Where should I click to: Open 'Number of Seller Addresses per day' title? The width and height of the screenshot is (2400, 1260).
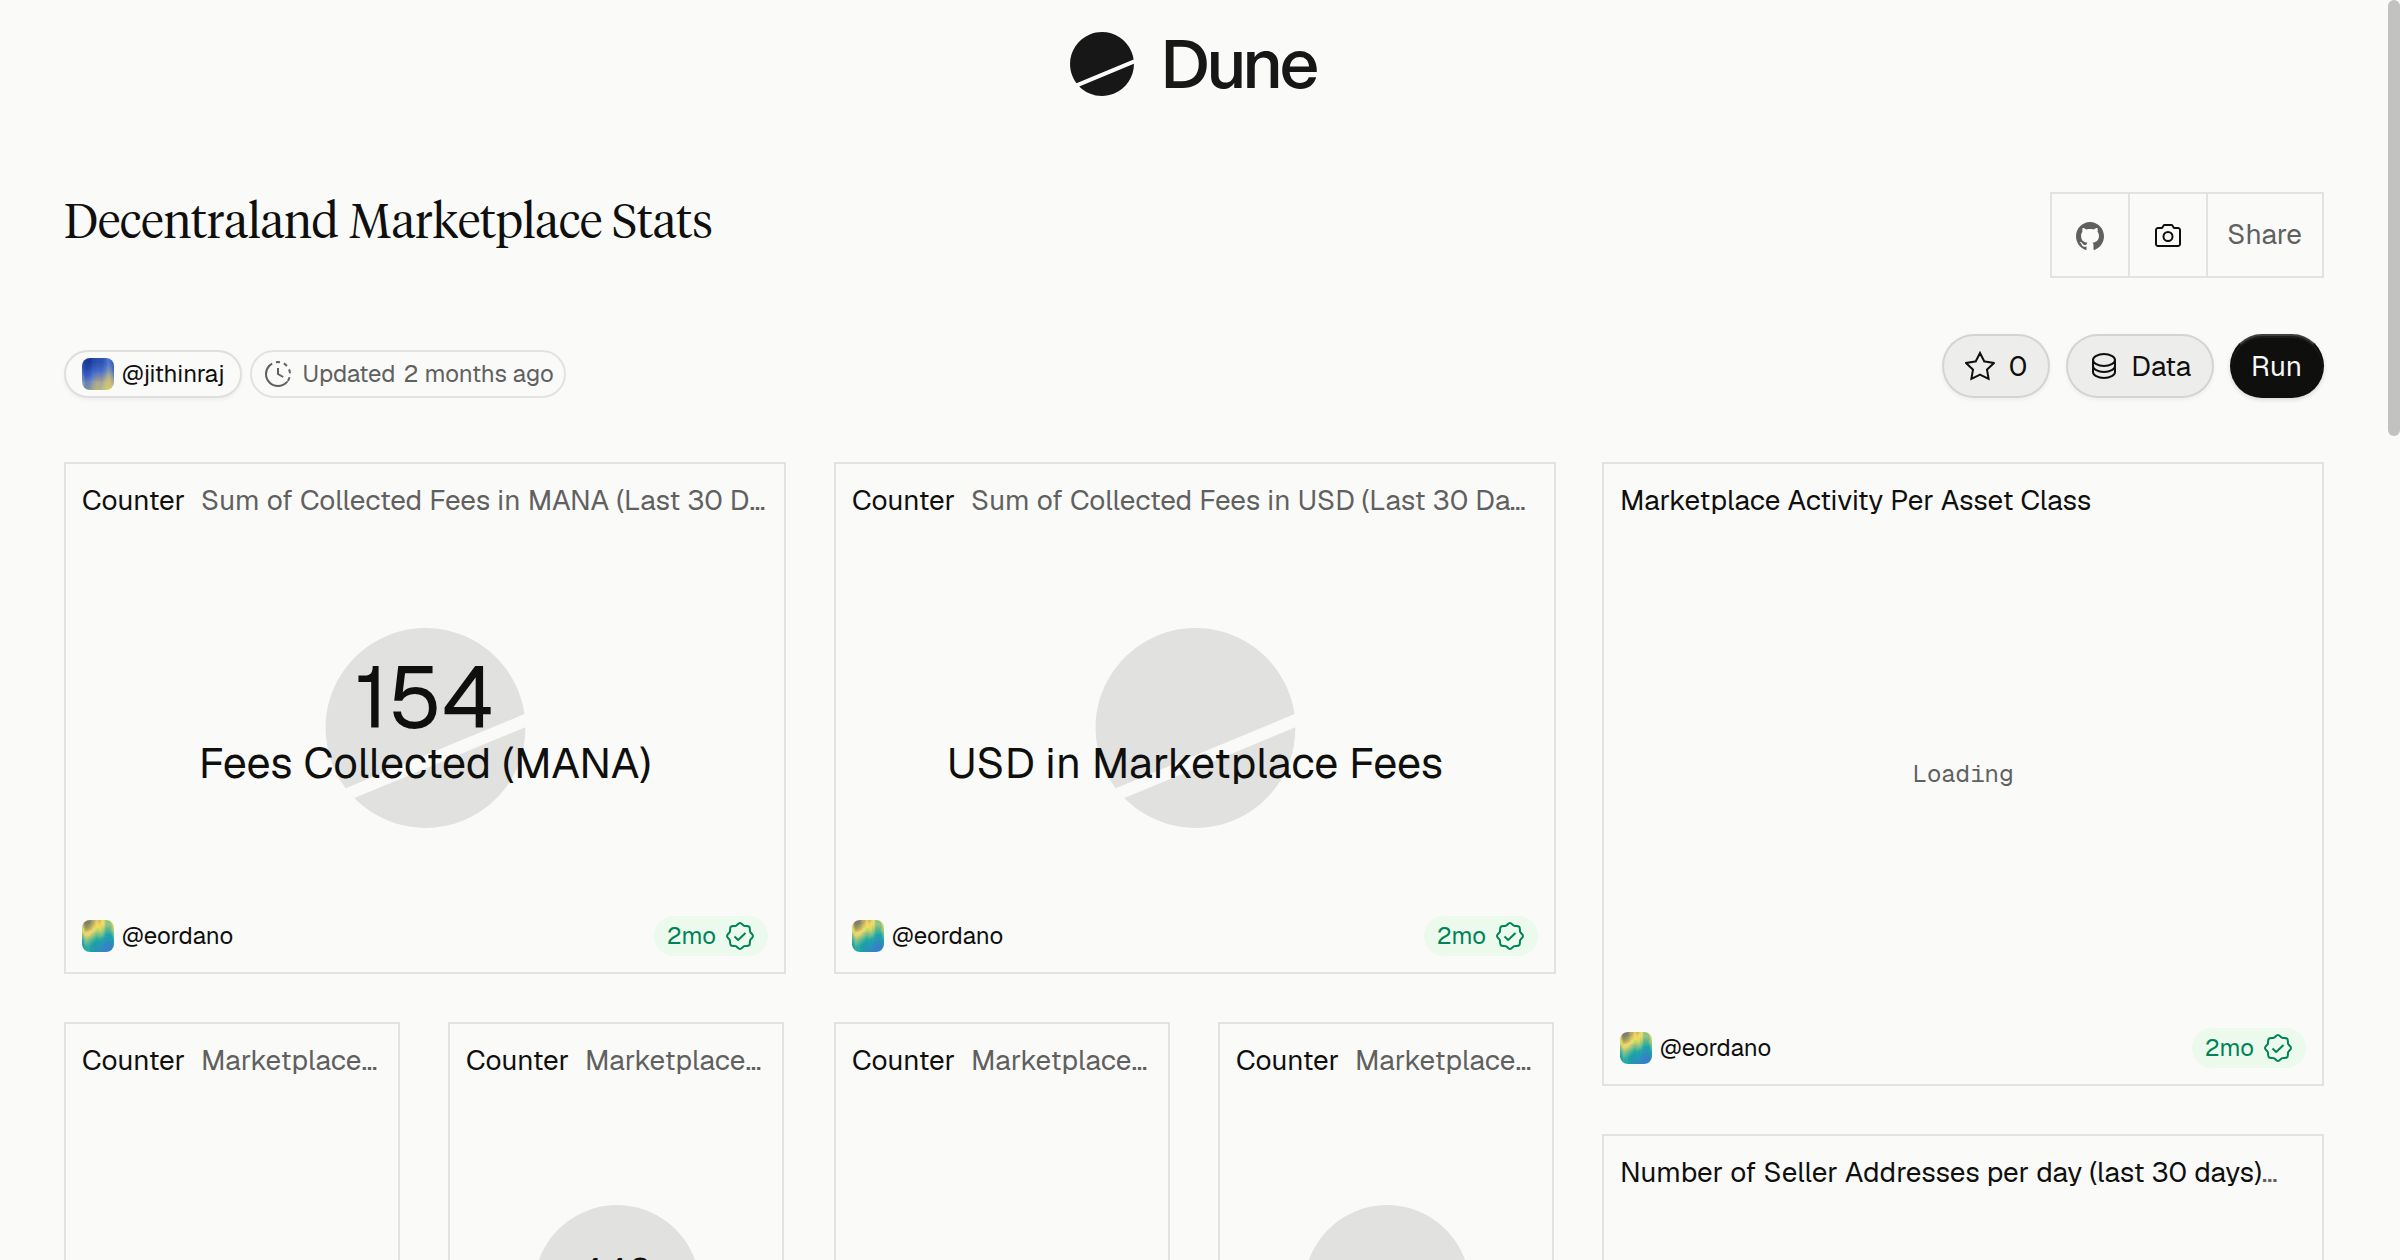tap(1949, 1172)
